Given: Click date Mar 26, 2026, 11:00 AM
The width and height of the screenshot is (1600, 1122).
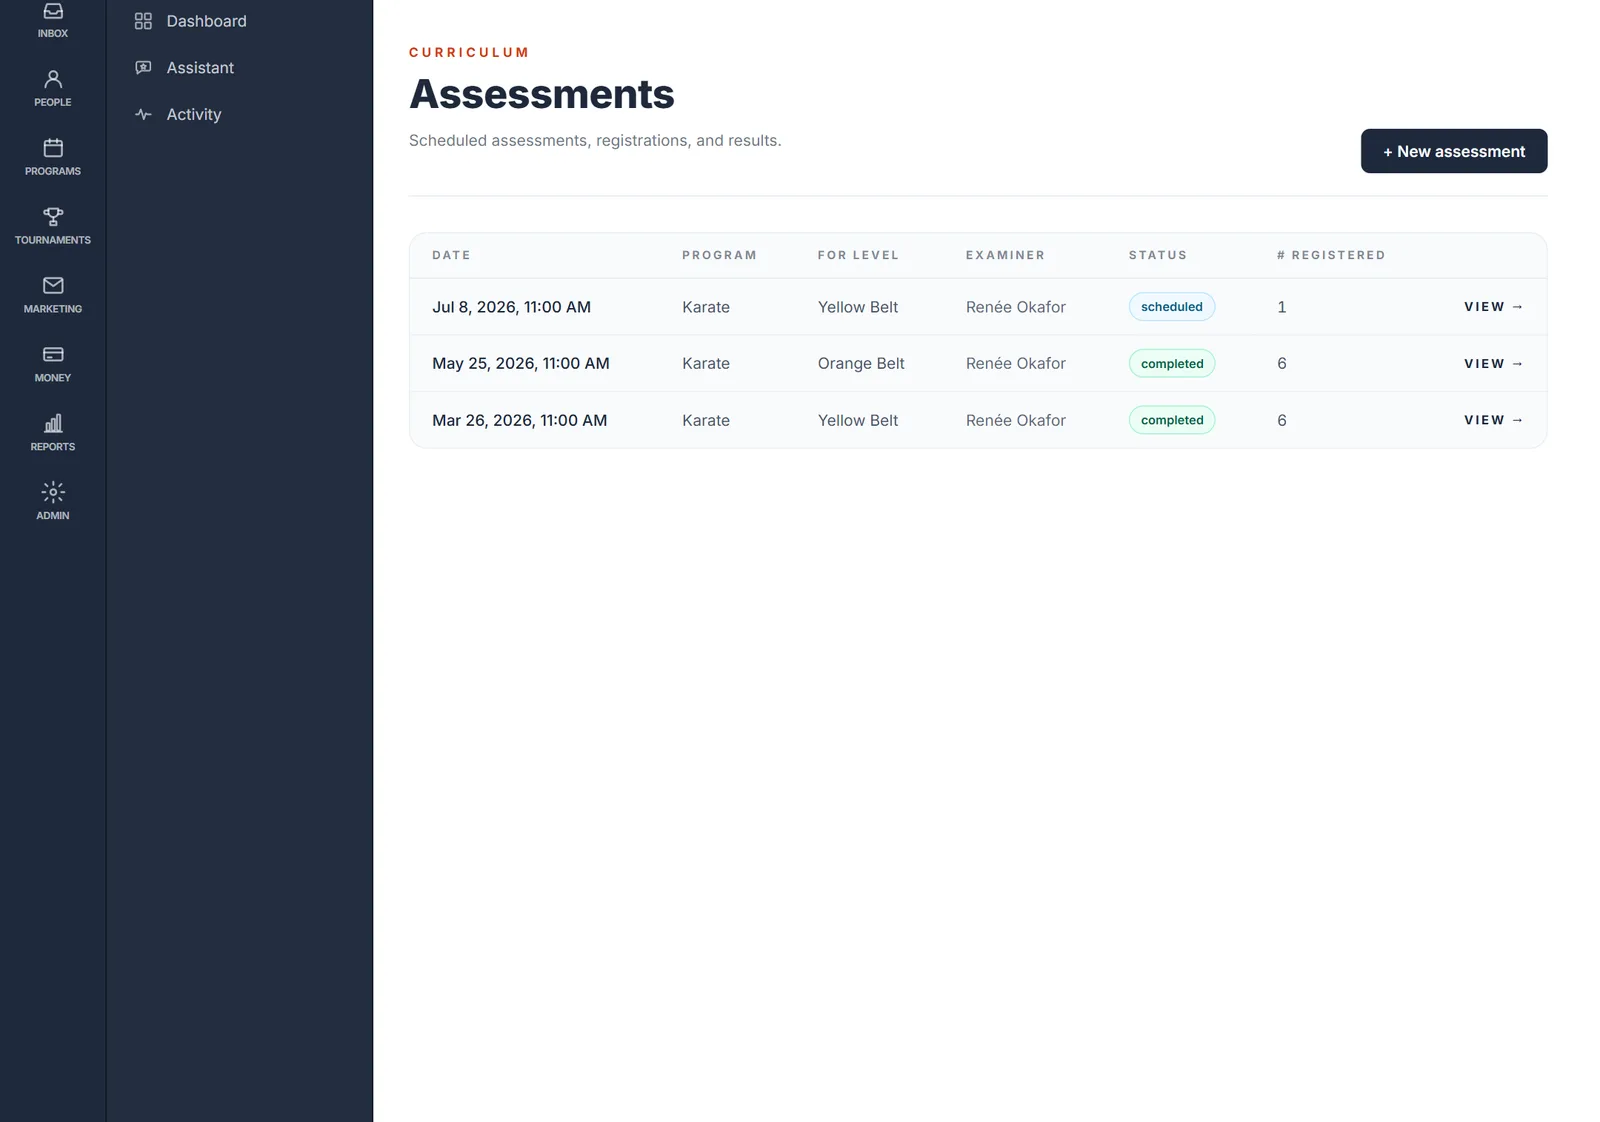Looking at the screenshot, I should 519,421.
